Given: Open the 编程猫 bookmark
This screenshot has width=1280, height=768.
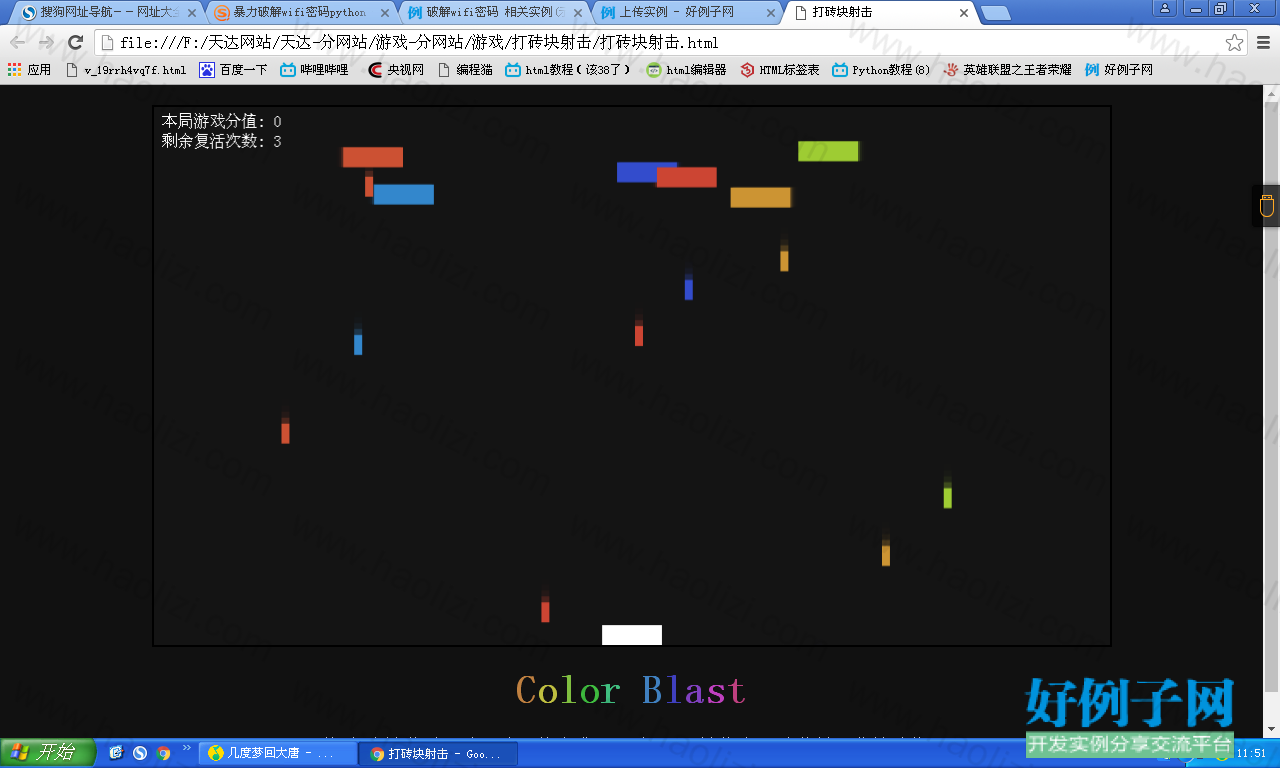Looking at the screenshot, I should click(x=465, y=70).
